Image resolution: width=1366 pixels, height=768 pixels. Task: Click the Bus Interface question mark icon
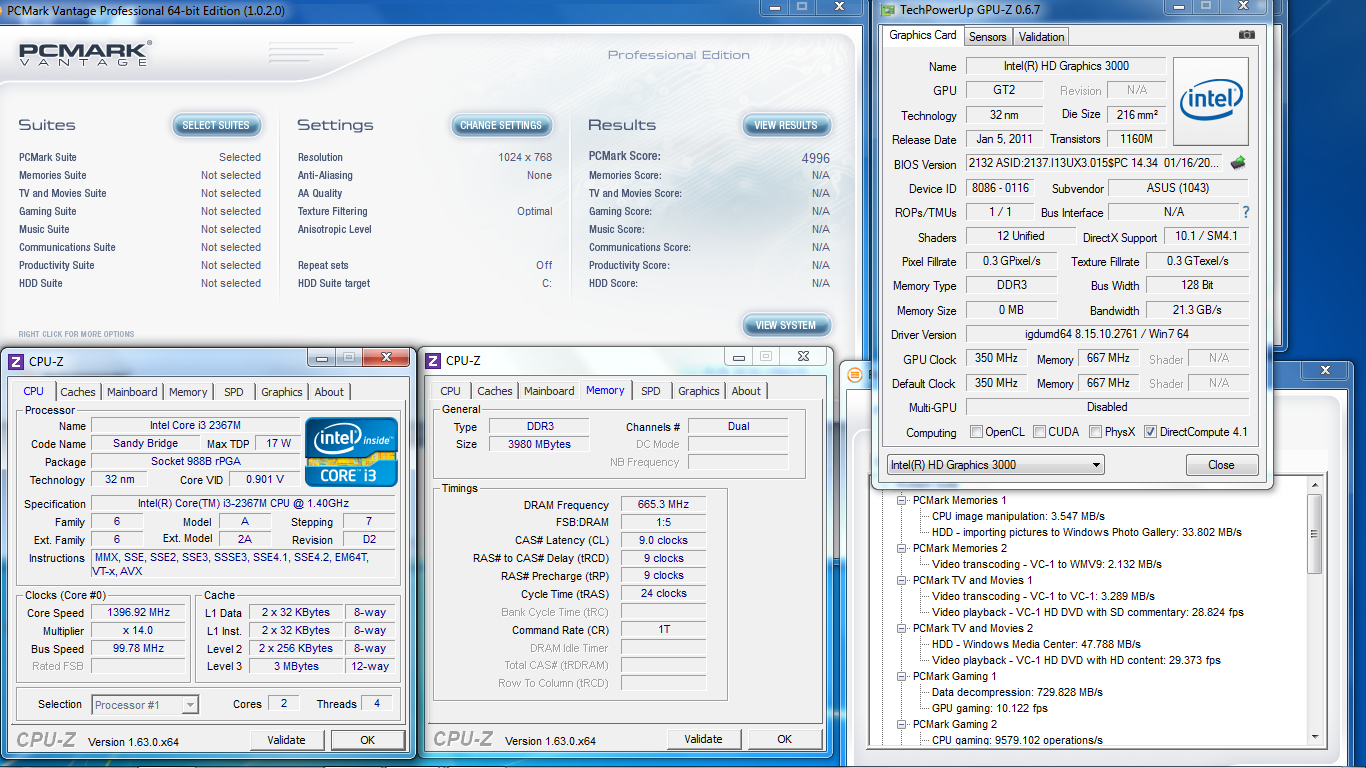point(1245,212)
